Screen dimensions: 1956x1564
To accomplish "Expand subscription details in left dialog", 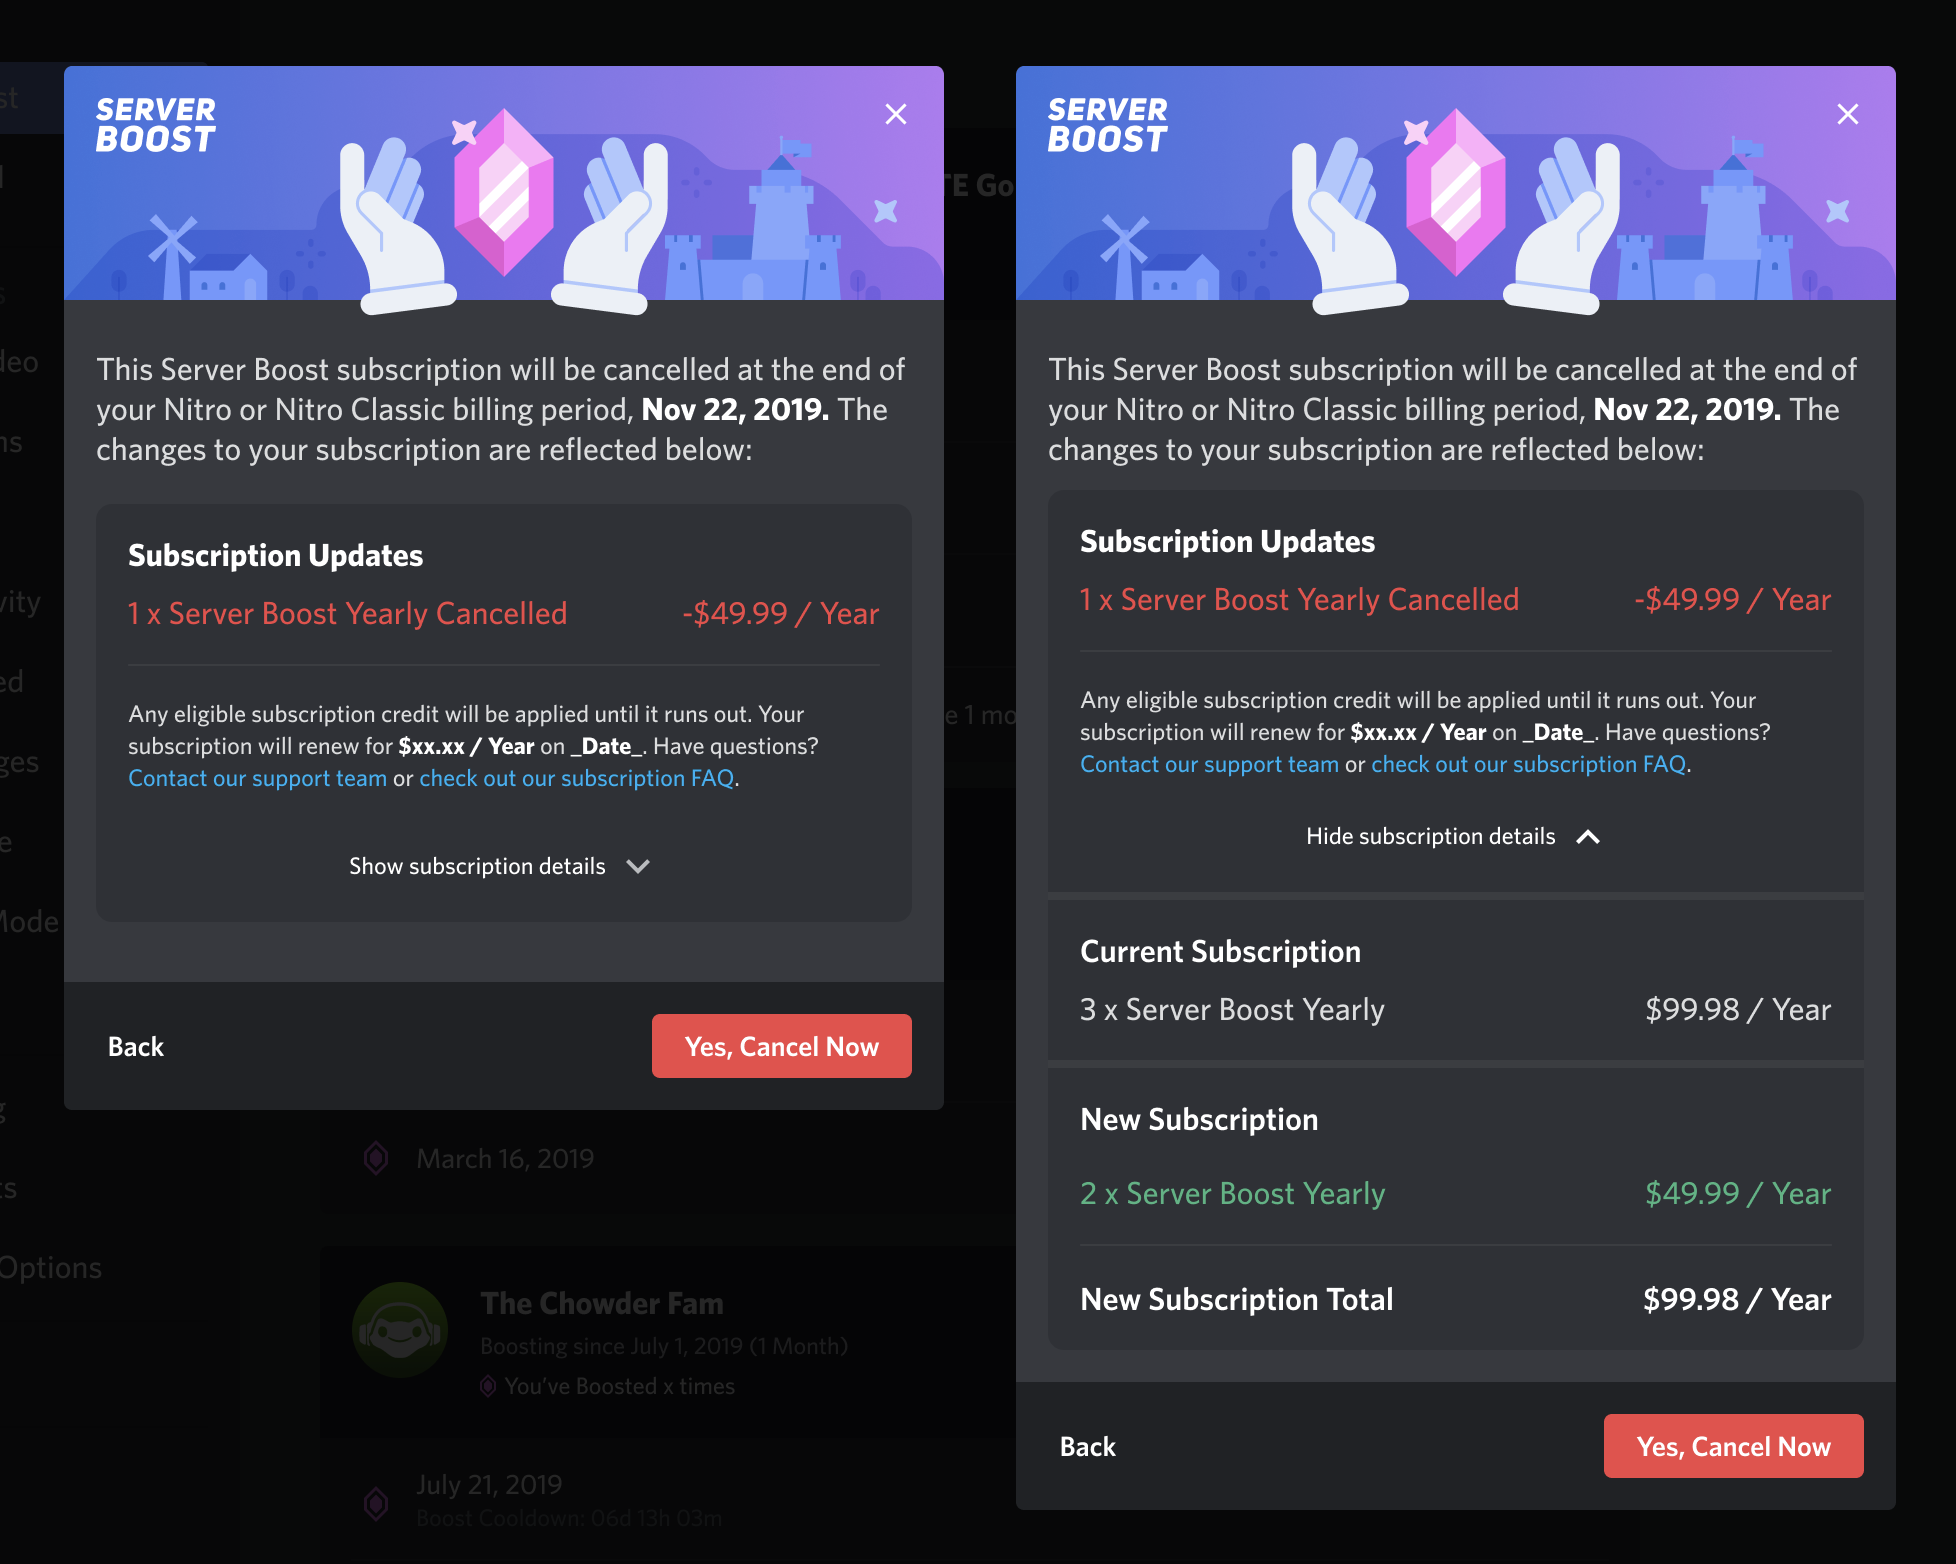I will coord(499,865).
